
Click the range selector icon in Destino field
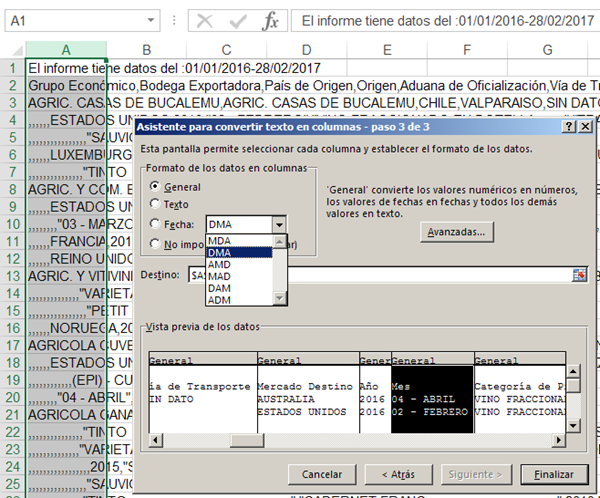click(578, 275)
